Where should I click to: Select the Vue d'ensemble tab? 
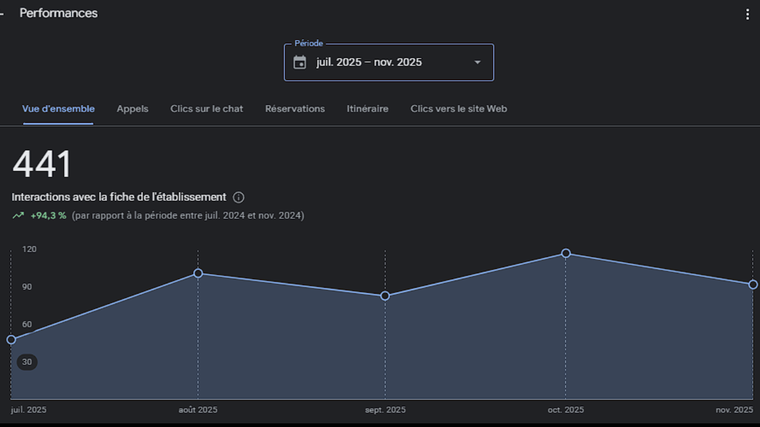tap(58, 108)
